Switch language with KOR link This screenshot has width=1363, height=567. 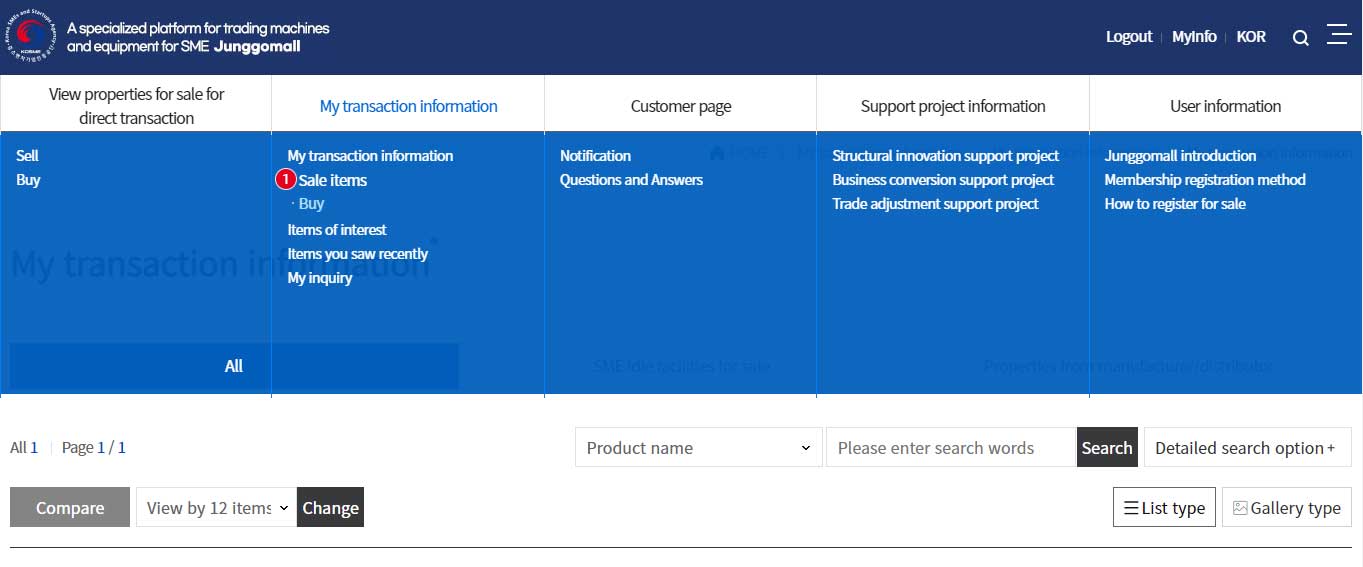pyautogui.click(x=1251, y=37)
